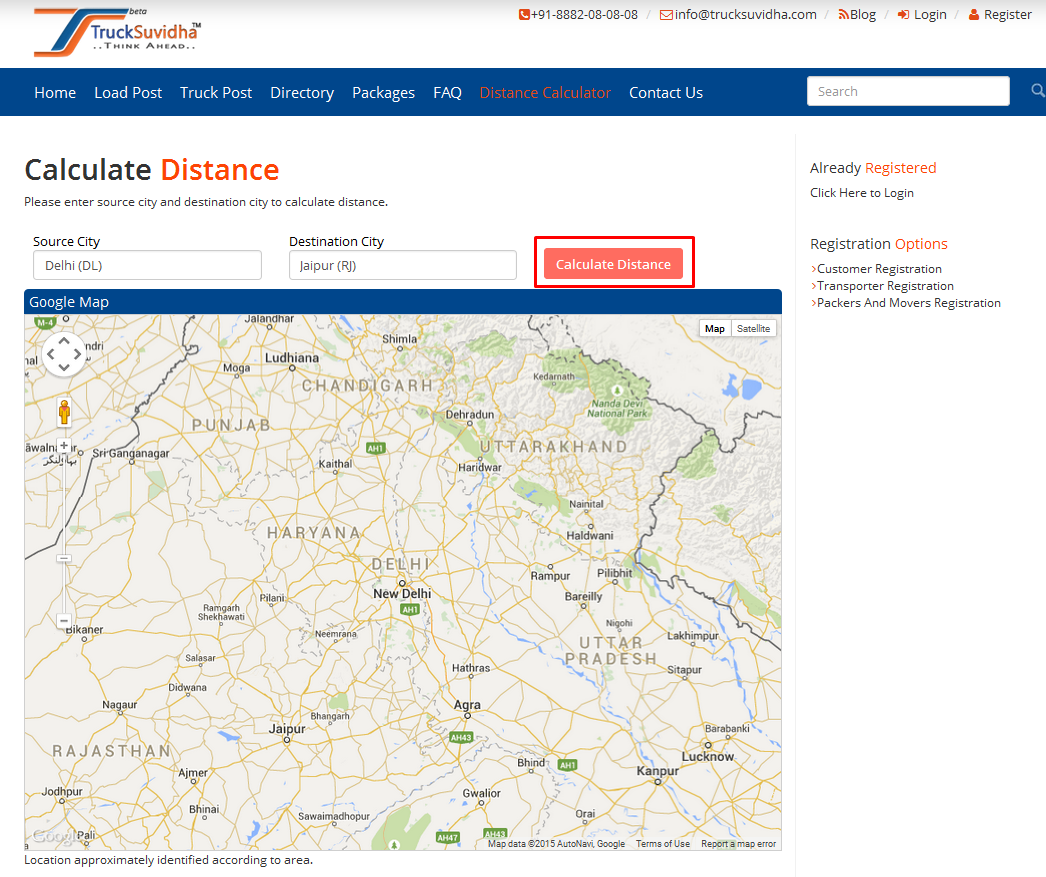Open Customer Registration link
Viewport: 1046px width, 877px height.
point(879,269)
